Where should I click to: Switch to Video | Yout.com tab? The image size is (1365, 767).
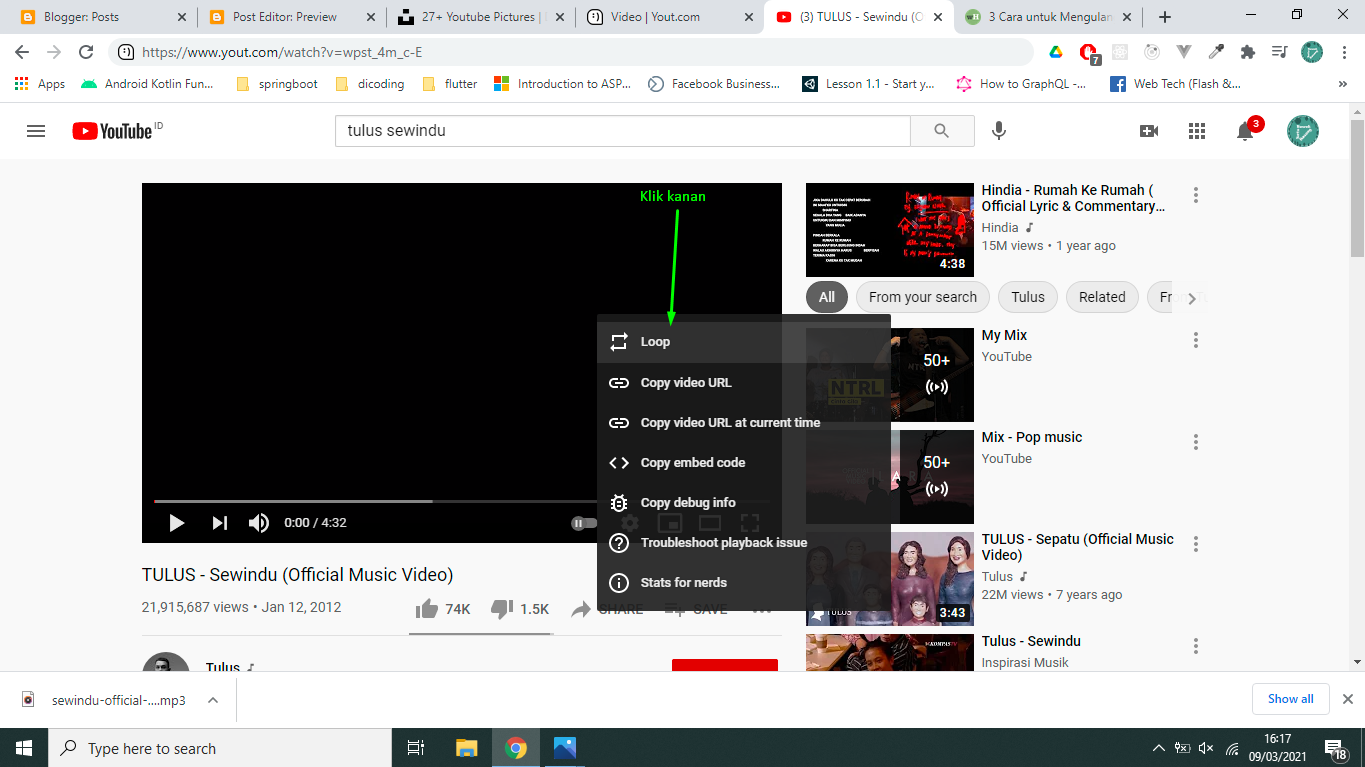coord(668,17)
